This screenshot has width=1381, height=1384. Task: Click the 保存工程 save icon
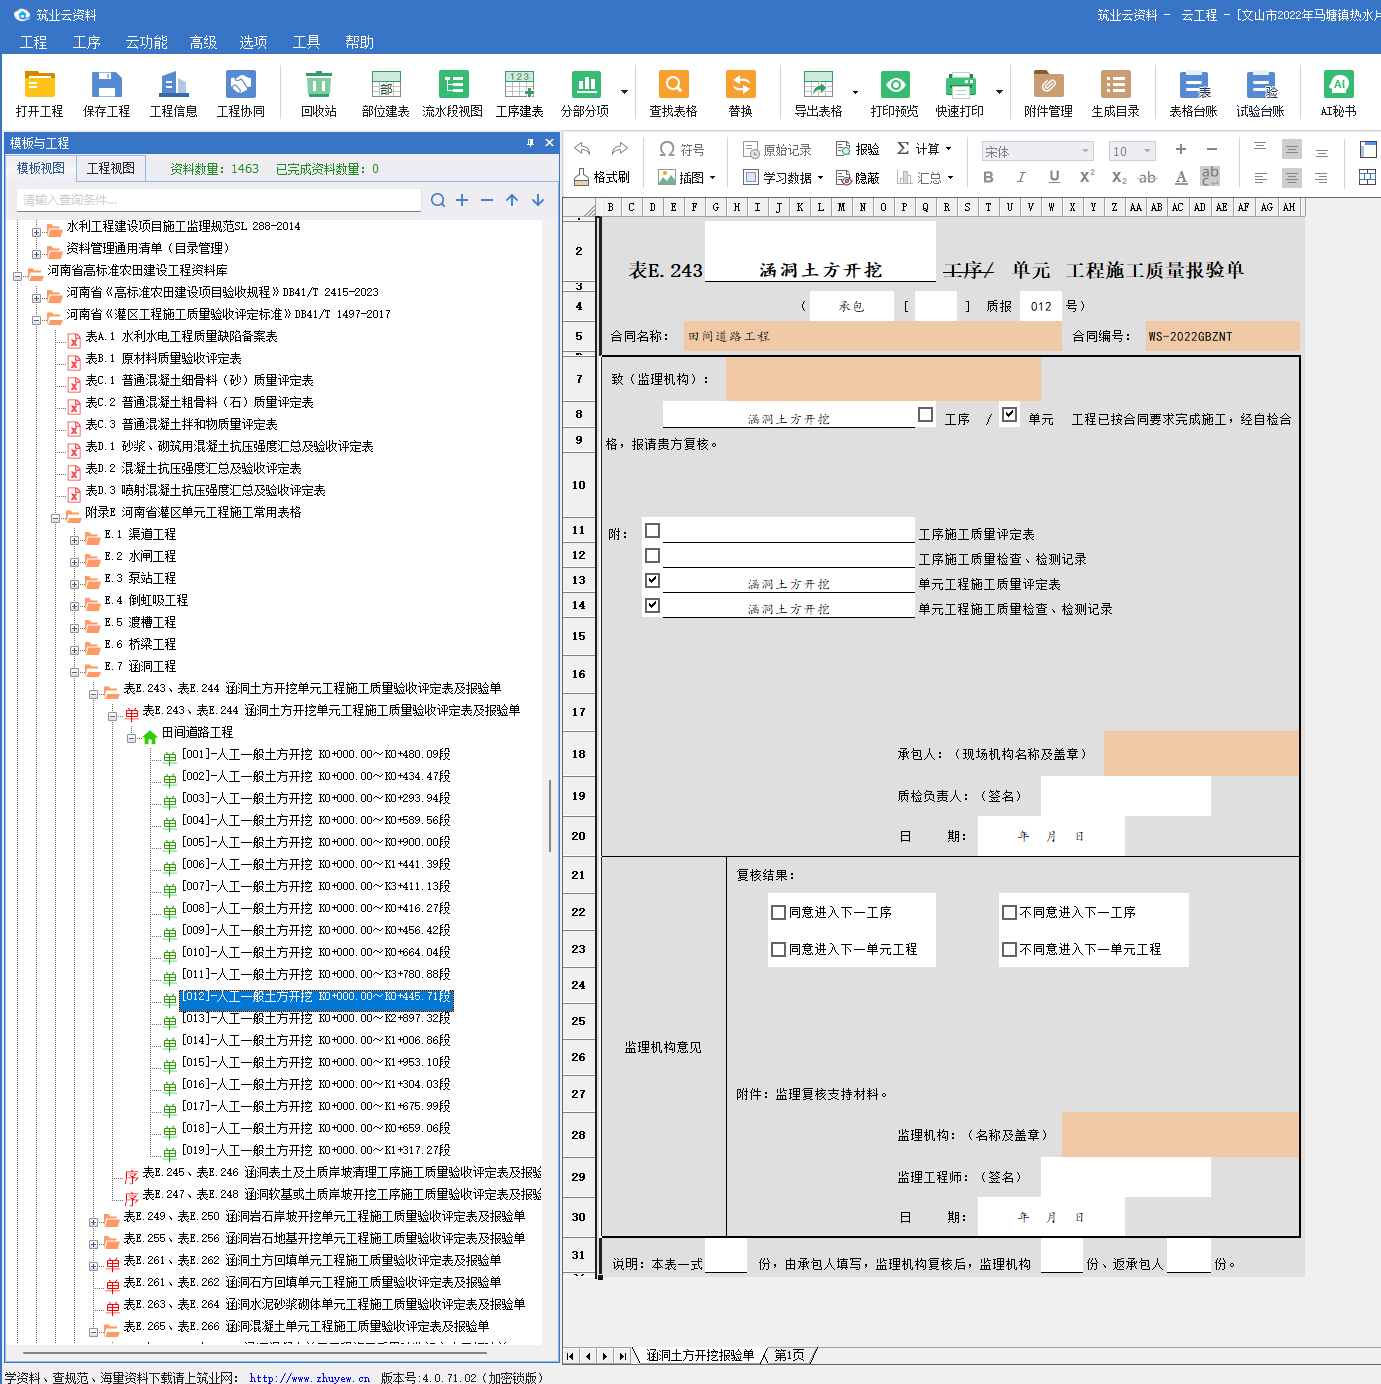106,94
